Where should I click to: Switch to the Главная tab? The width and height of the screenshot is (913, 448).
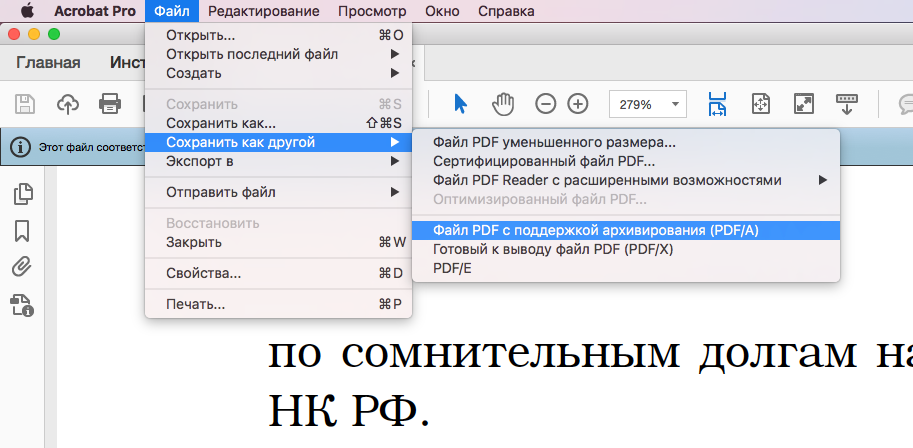coord(48,62)
